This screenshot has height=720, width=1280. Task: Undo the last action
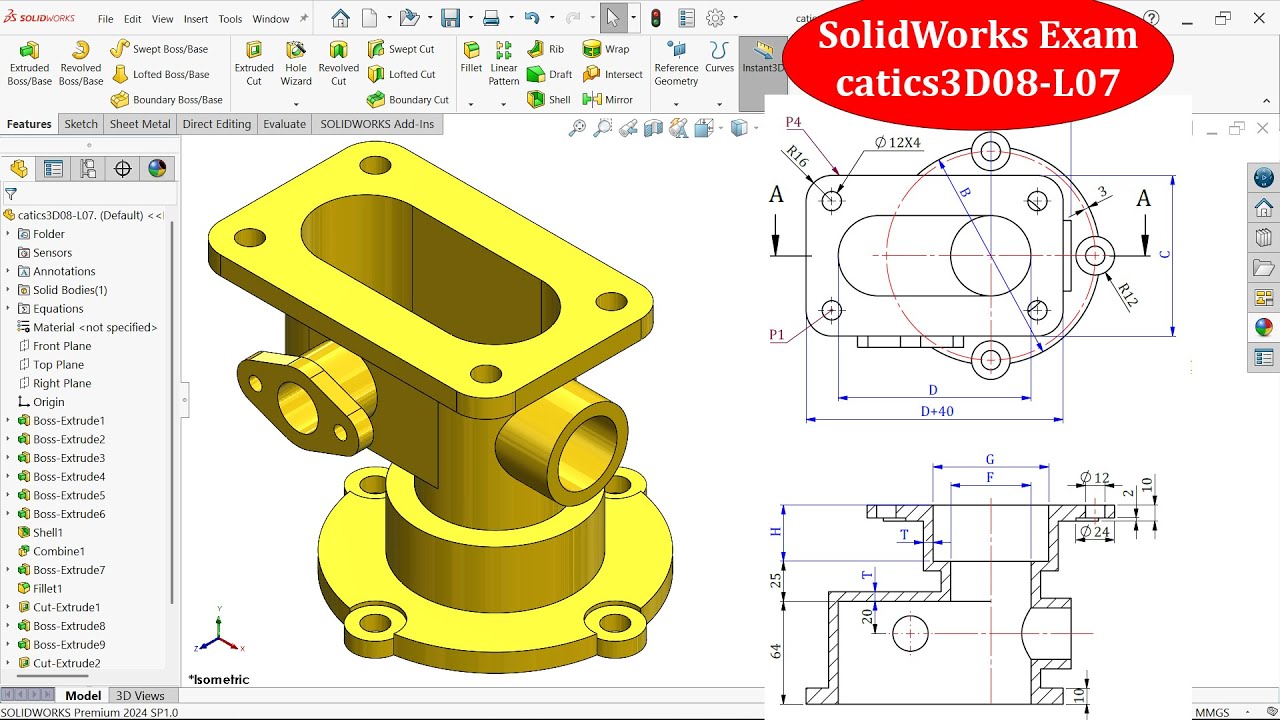click(532, 18)
